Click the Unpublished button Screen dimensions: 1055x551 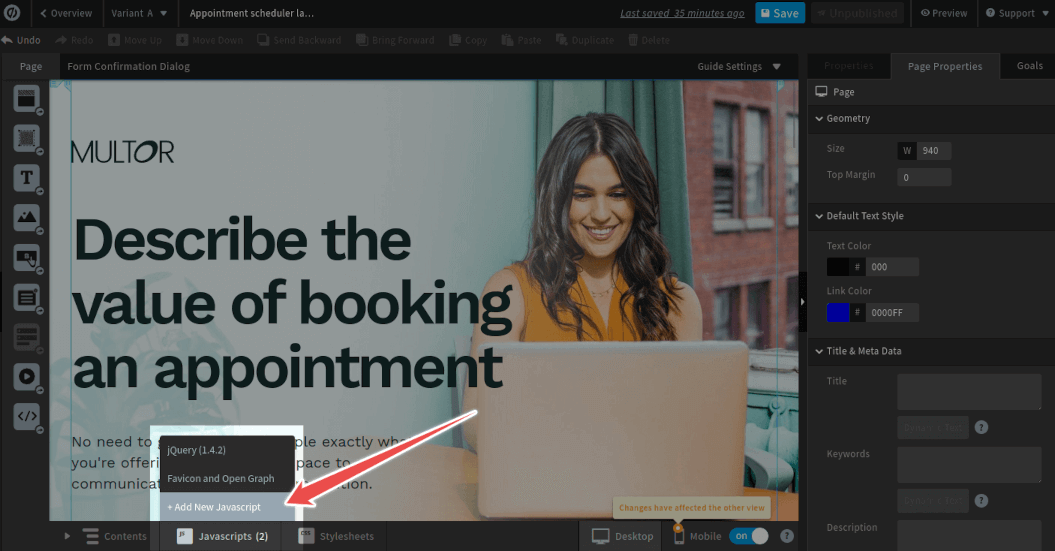[x=856, y=13]
